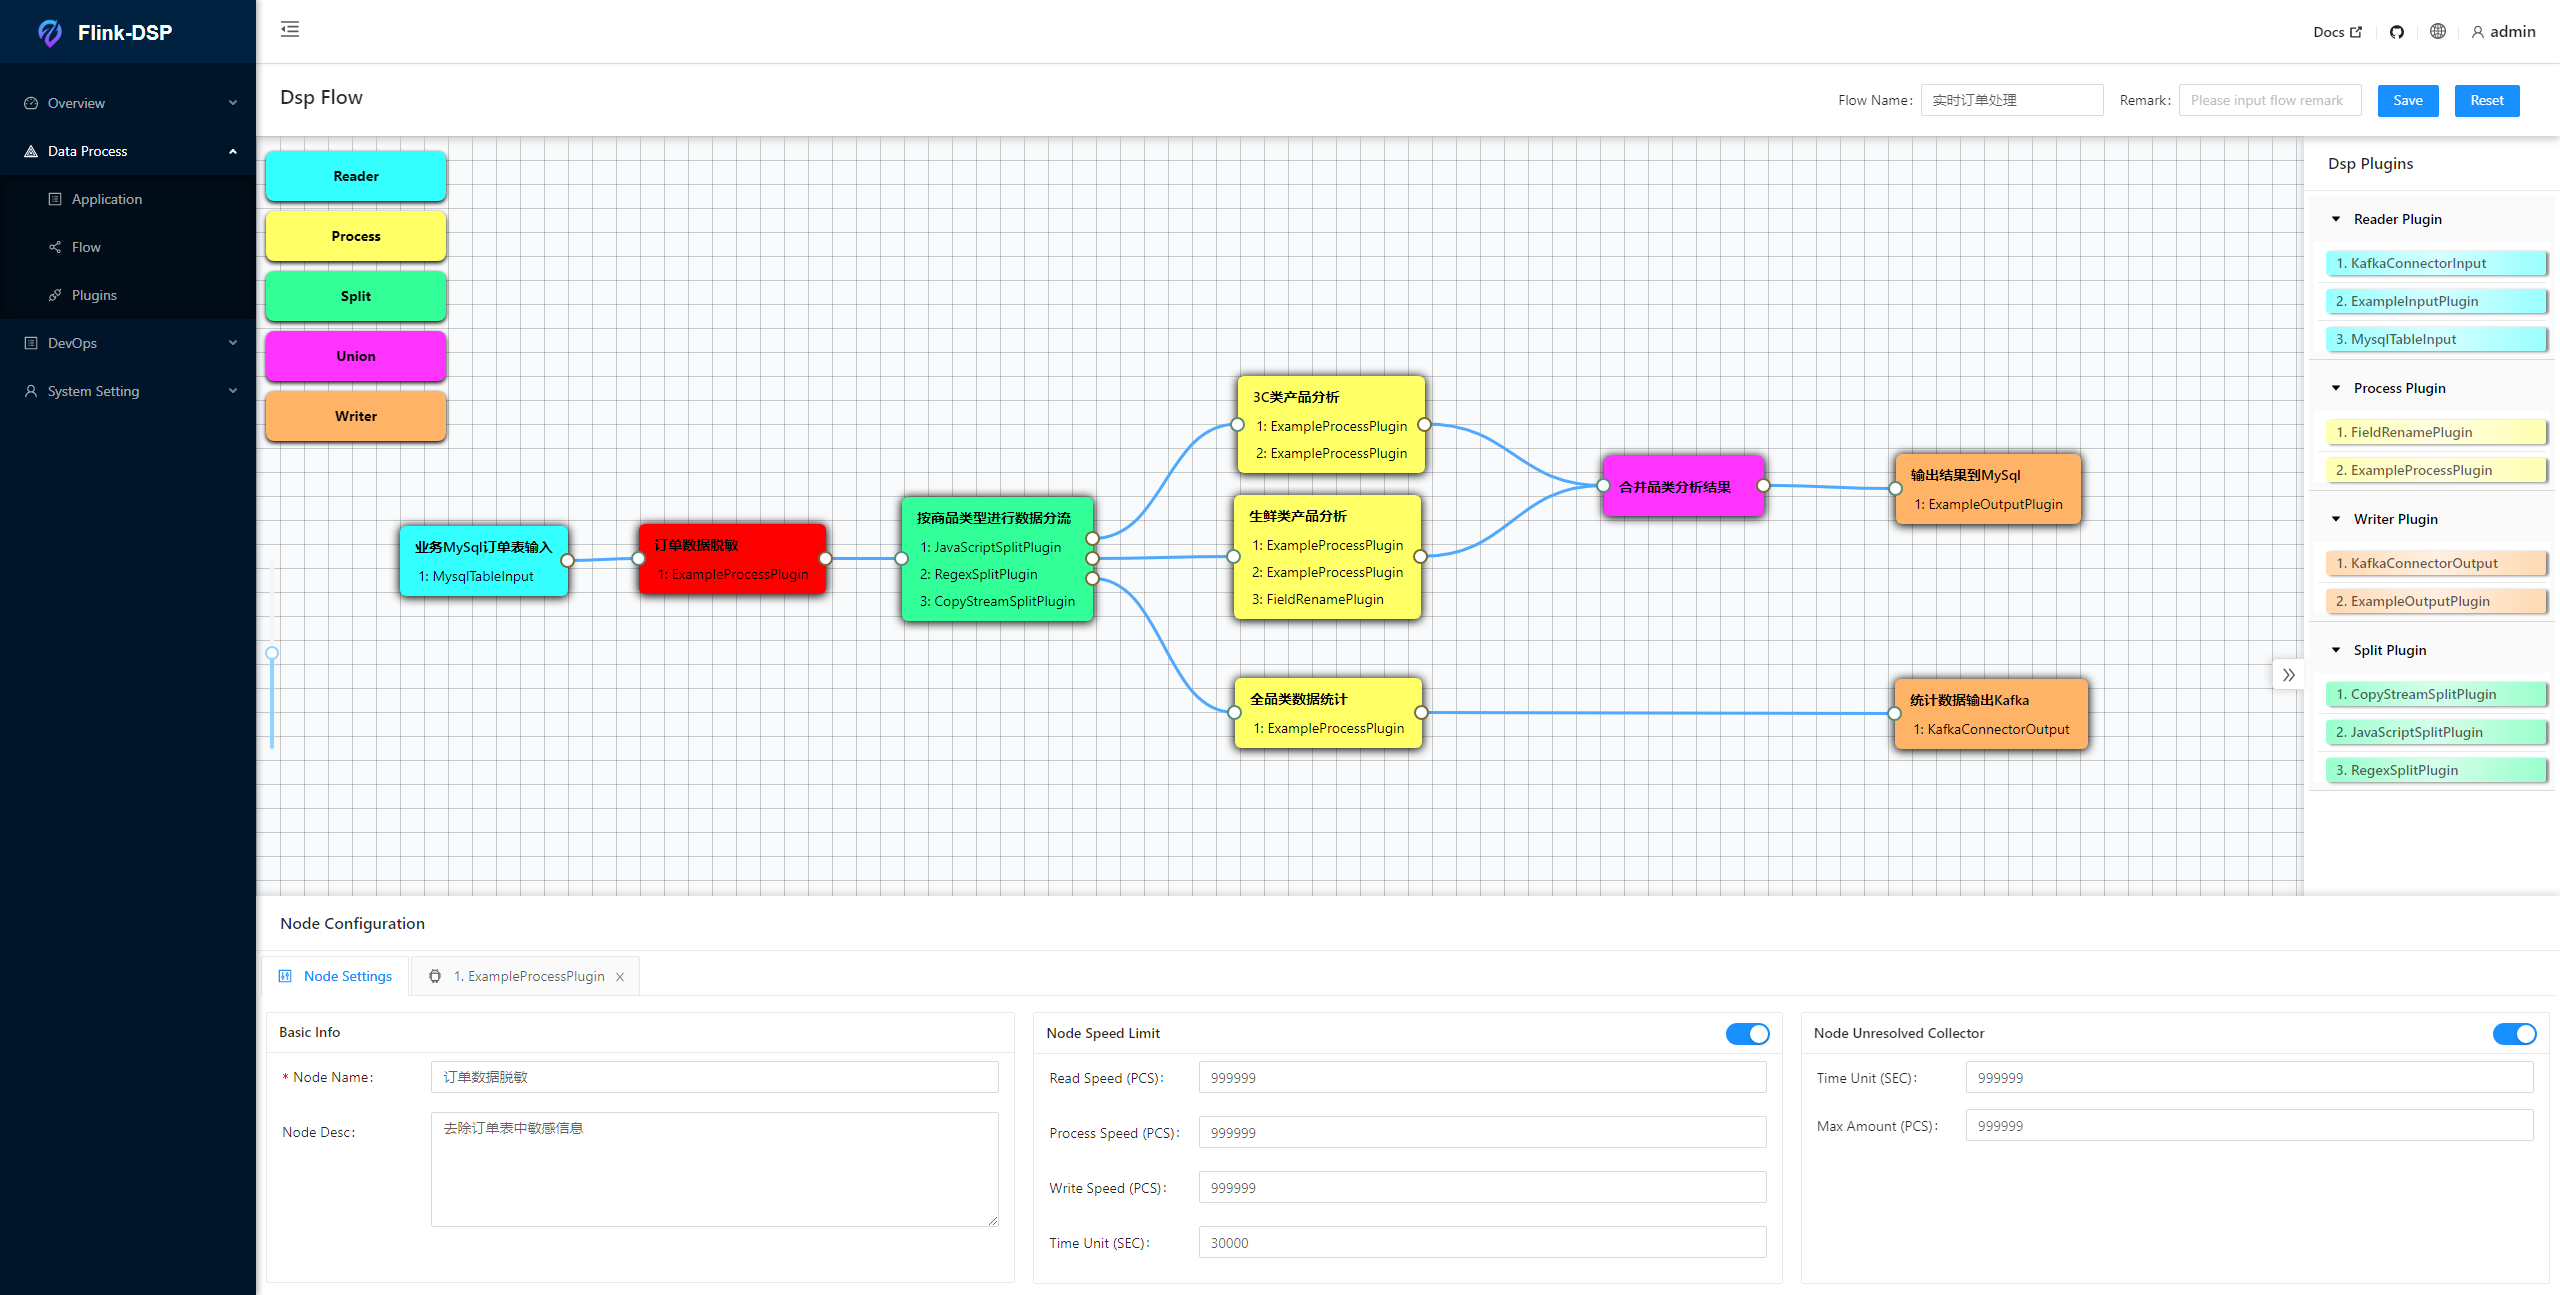The width and height of the screenshot is (2560, 1295).
Task: Toggle the Node Speed Limit switch
Action: [x=1747, y=1033]
